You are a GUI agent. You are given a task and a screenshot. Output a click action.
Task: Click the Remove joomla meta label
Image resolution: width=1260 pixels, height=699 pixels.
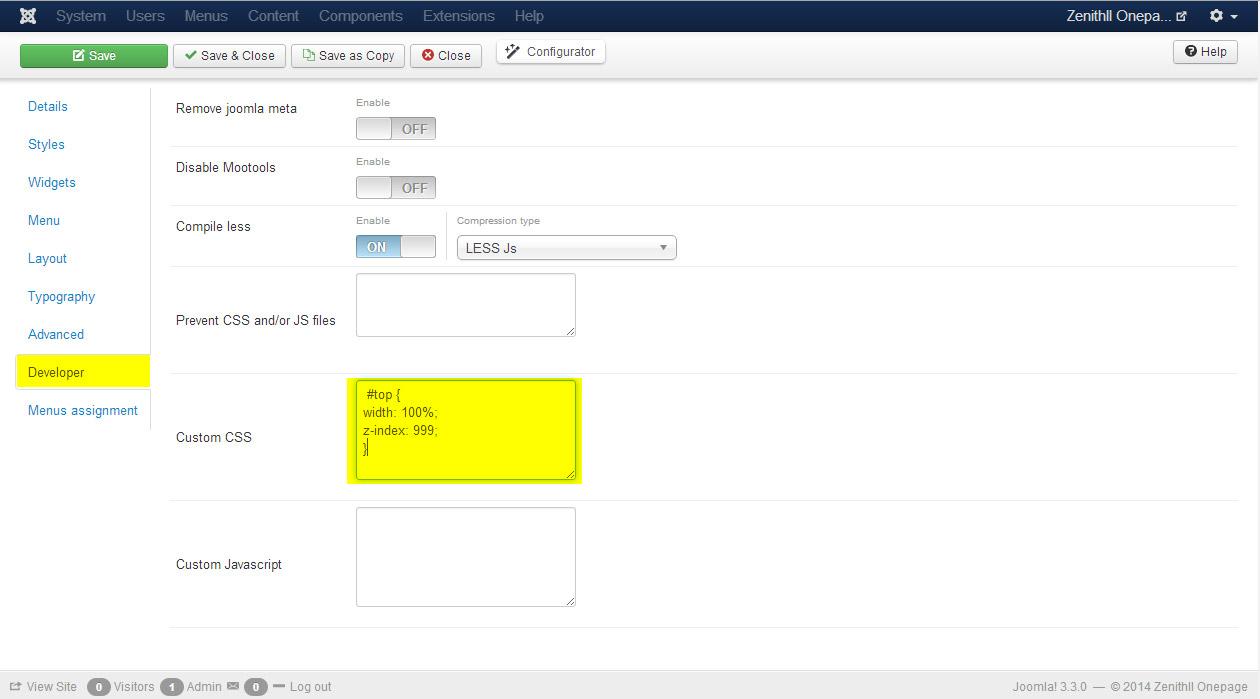tap(236, 108)
